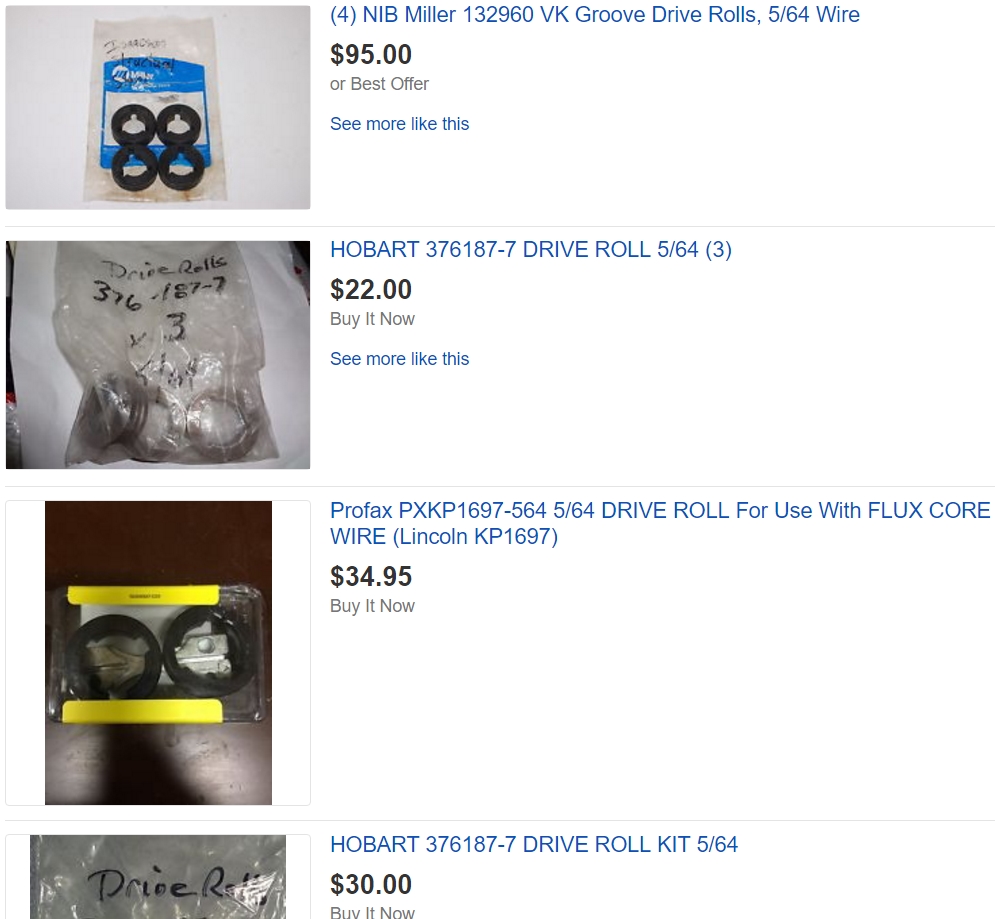Click Buy It Now under the $22.00 price
The width and height of the screenshot is (995, 919).
click(x=372, y=319)
